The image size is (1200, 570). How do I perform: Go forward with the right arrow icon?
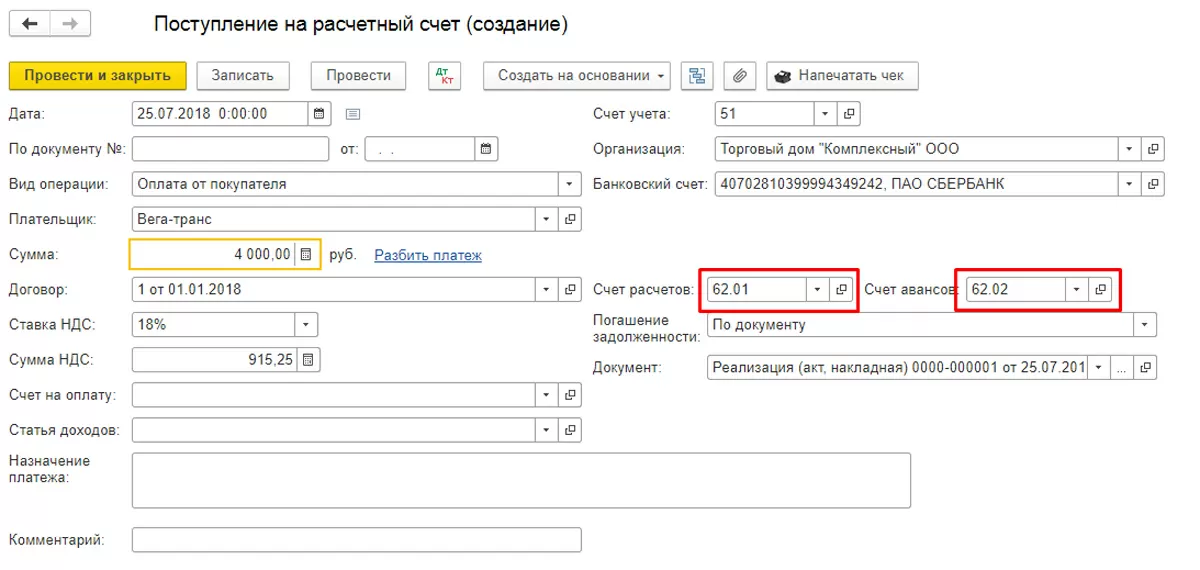click(x=69, y=24)
